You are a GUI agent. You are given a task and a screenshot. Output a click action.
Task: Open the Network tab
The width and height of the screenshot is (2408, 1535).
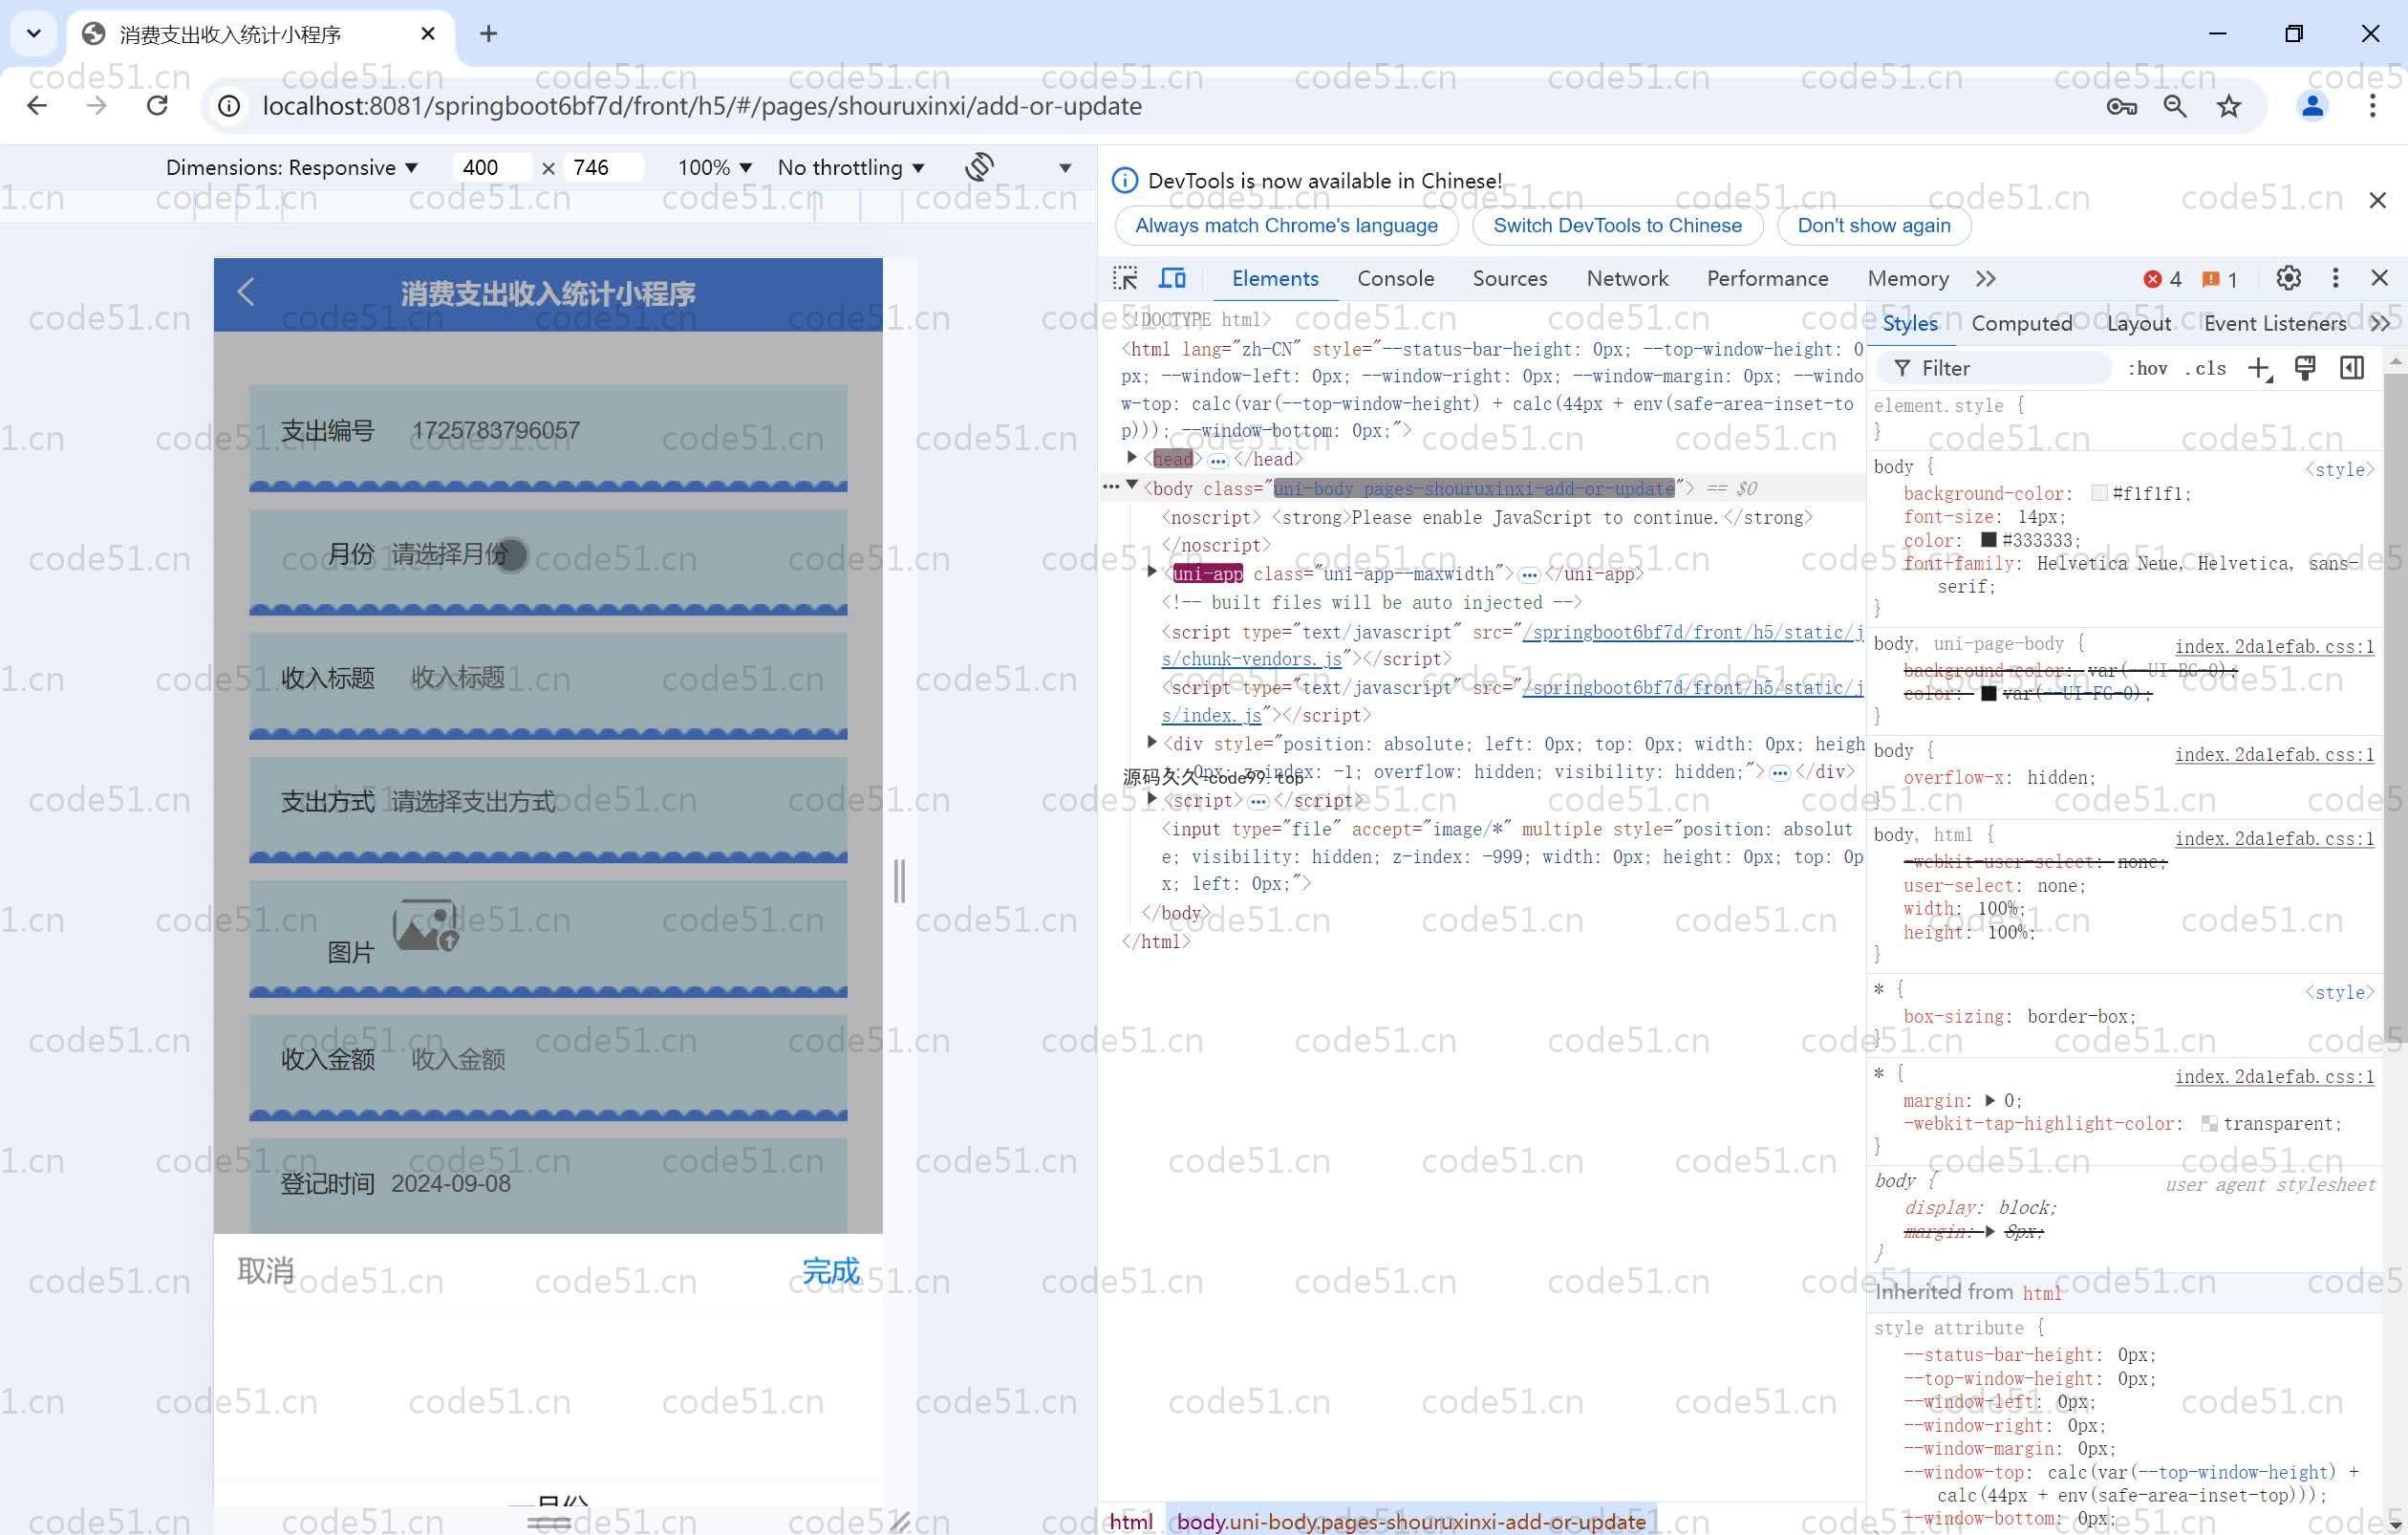click(1627, 279)
